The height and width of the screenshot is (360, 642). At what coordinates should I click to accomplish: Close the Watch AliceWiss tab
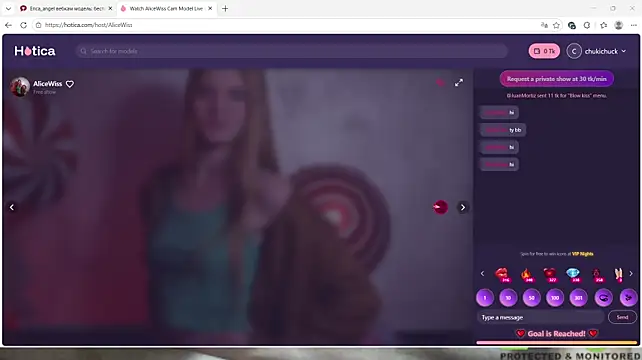click(210, 8)
